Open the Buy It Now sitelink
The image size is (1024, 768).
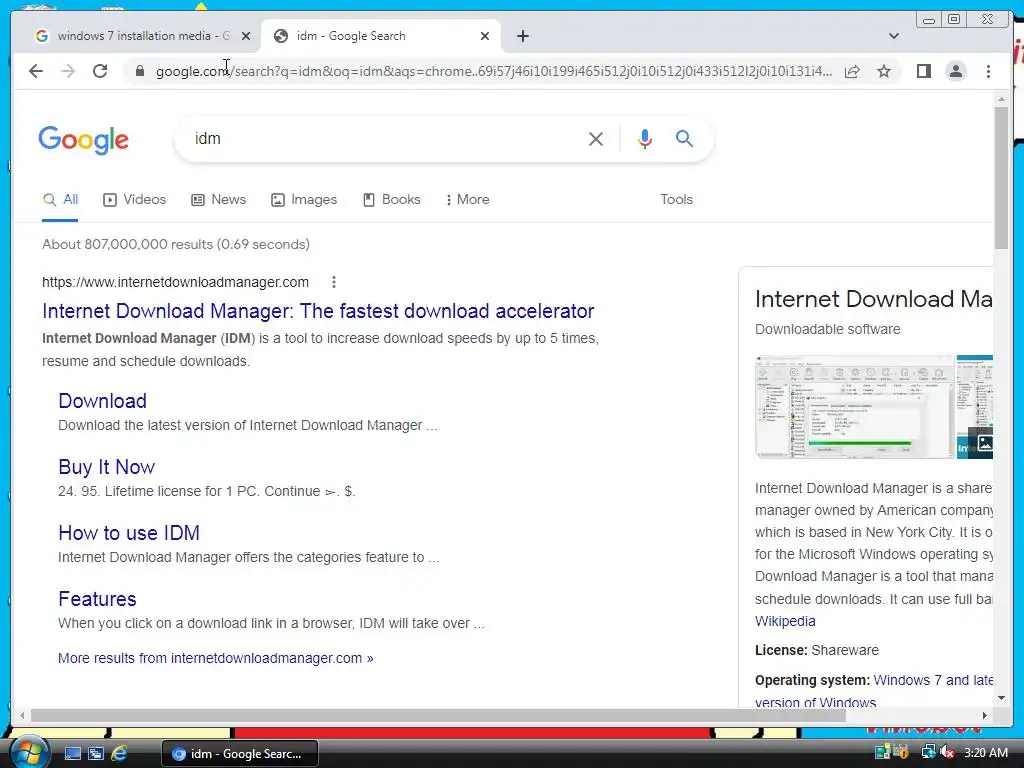pos(106,467)
